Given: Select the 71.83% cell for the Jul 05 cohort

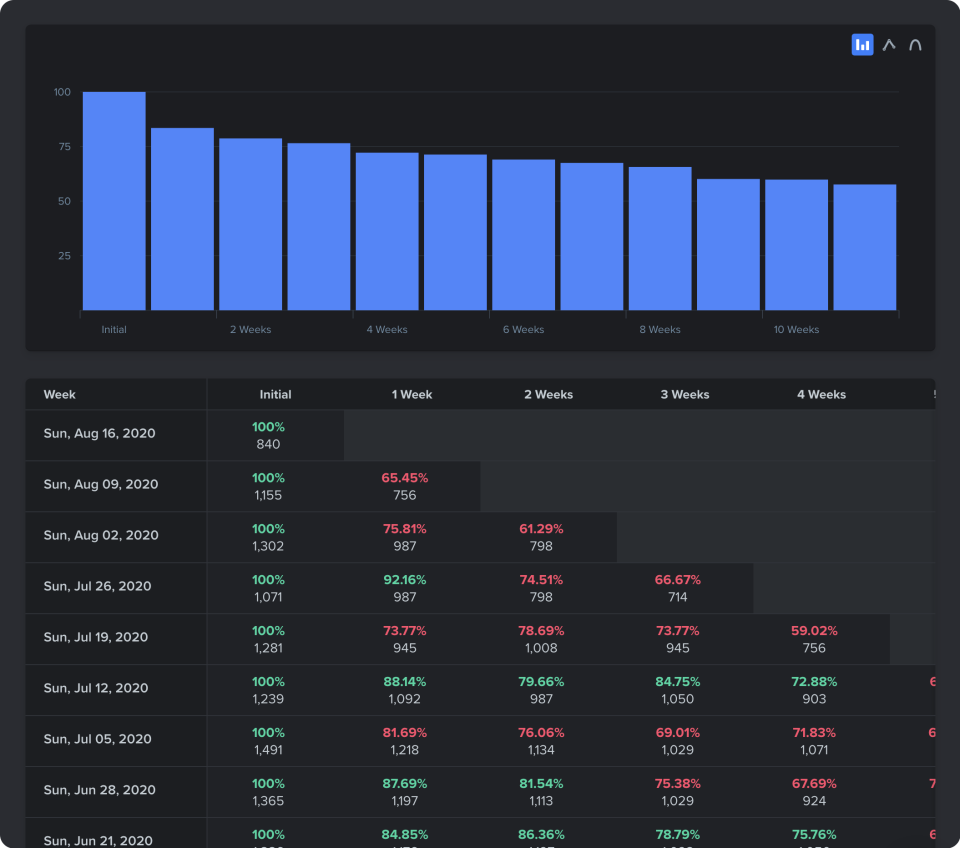Looking at the screenshot, I should coord(814,740).
